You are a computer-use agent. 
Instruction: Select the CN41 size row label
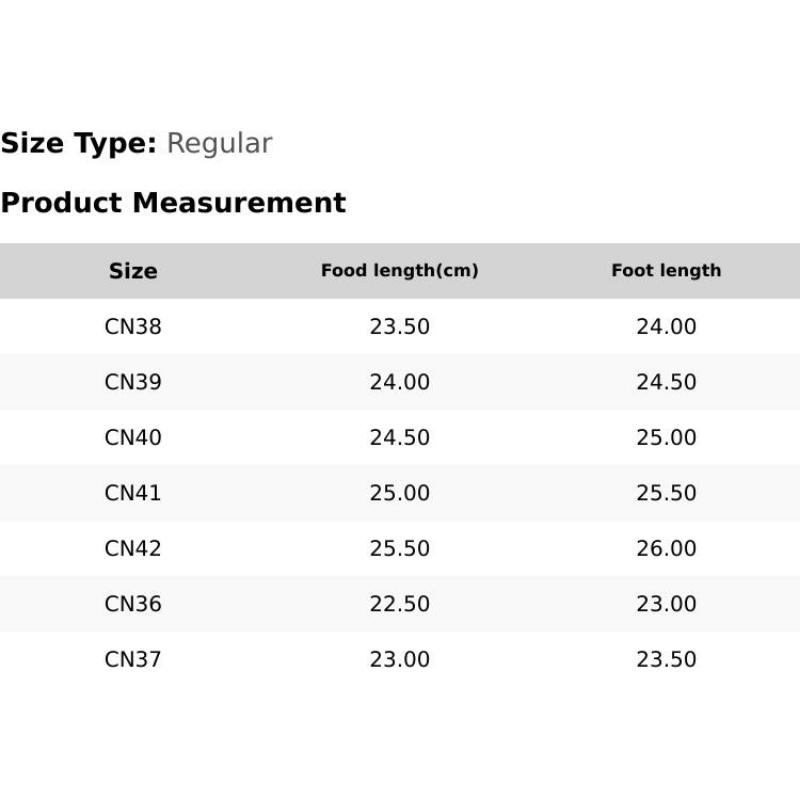click(133, 493)
